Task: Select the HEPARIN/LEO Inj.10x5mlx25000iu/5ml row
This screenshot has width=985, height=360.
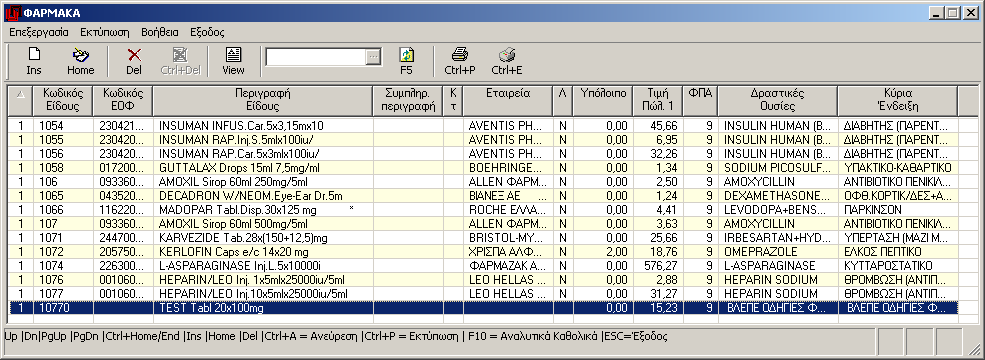Action: pos(483,293)
